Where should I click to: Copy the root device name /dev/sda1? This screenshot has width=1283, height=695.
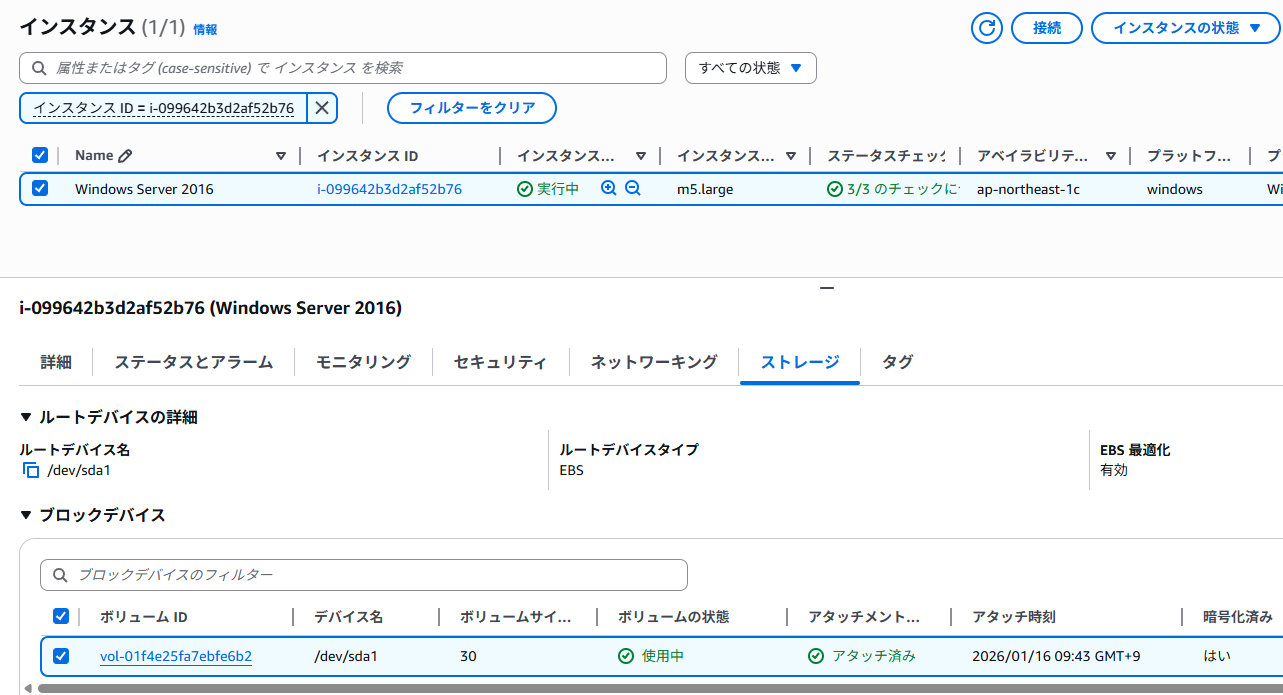tap(31, 470)
